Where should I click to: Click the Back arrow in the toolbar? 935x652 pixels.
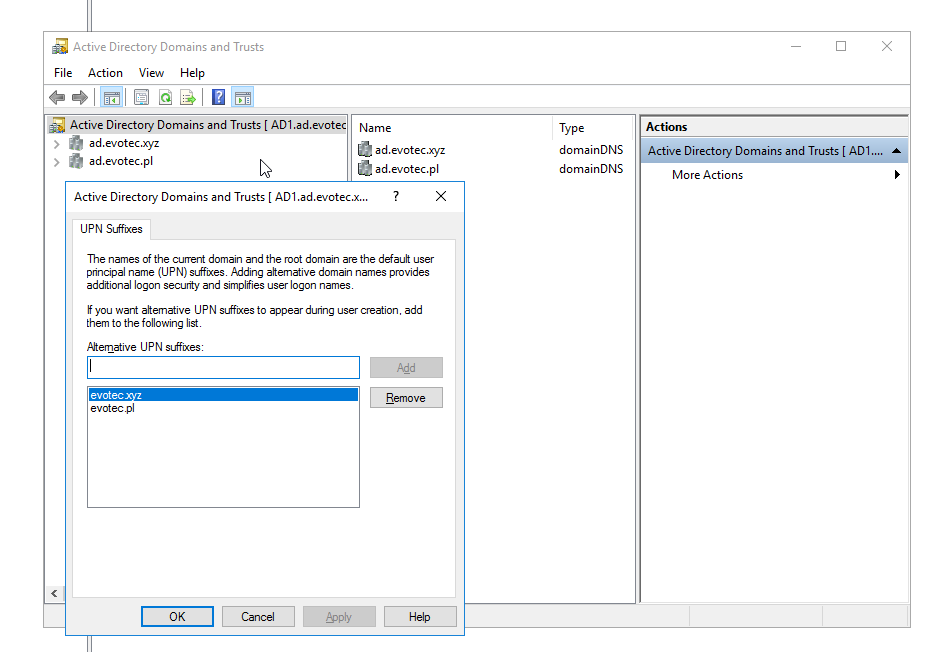(x=57, y=97)
